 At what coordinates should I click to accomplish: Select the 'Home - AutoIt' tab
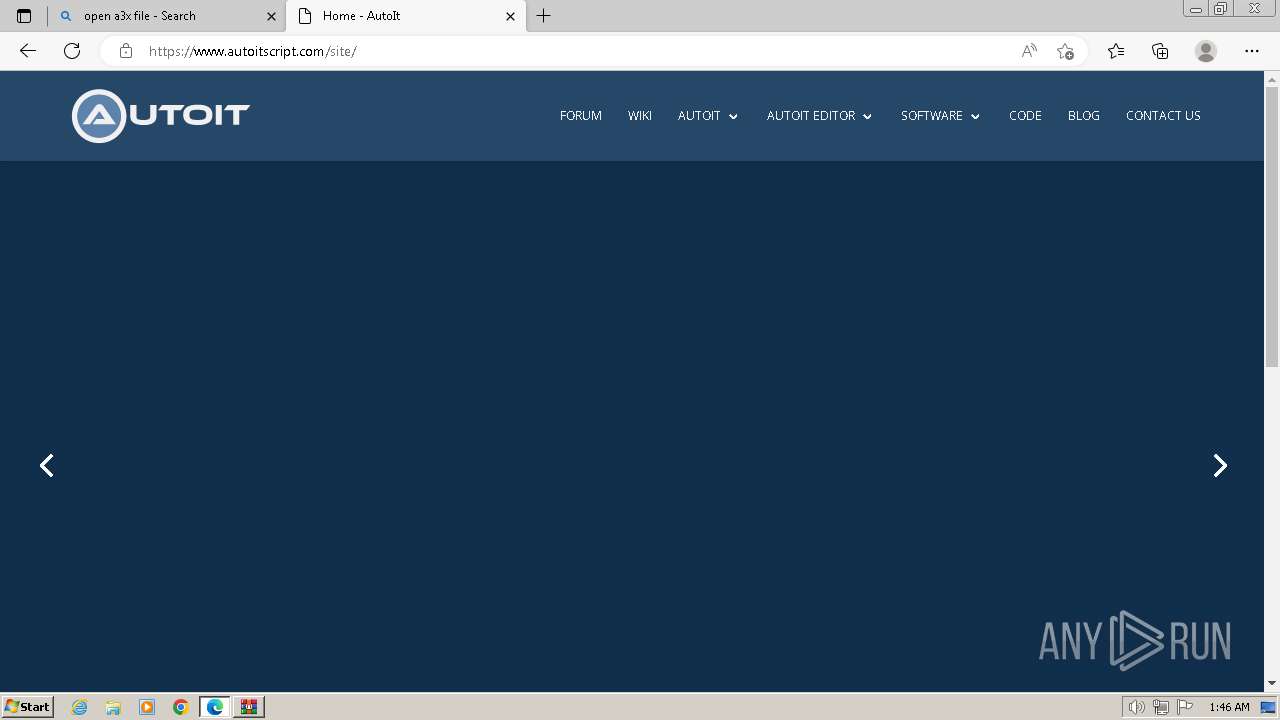coord(406,16)
